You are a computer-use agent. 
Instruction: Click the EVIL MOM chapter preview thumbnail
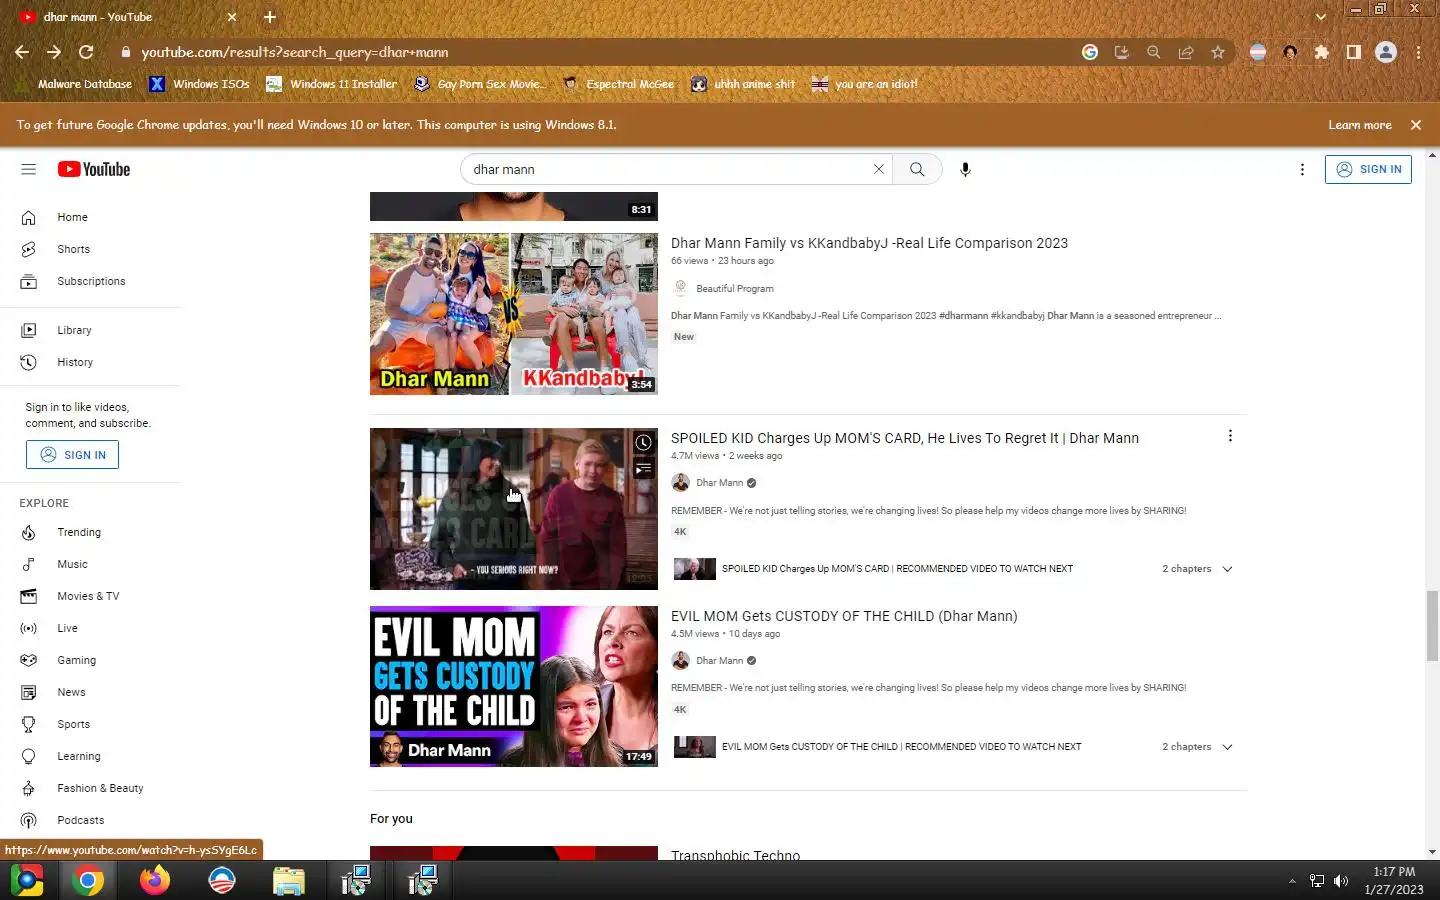[694, 747]
